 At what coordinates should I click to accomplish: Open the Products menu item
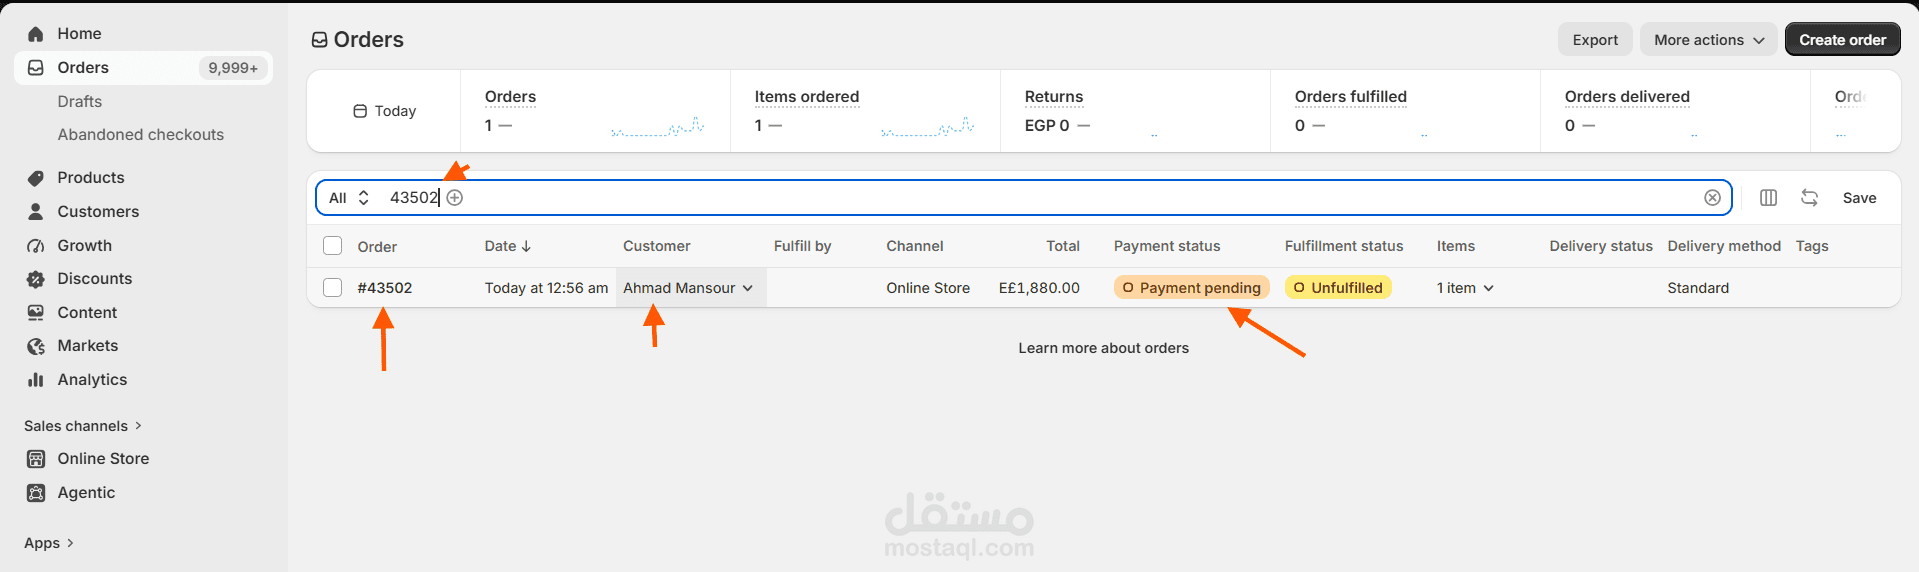143,178
